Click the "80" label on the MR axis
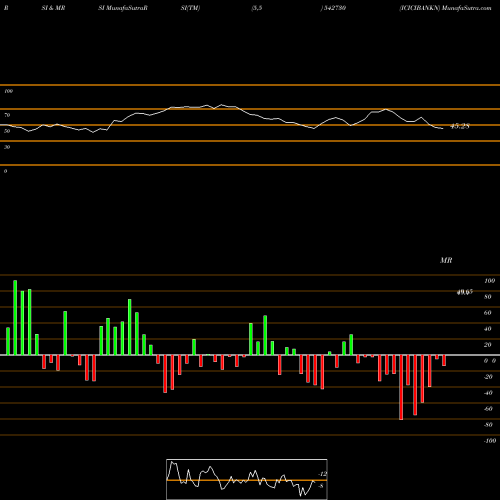The width and height of the screenshot is (500, 500). (488, 297)
